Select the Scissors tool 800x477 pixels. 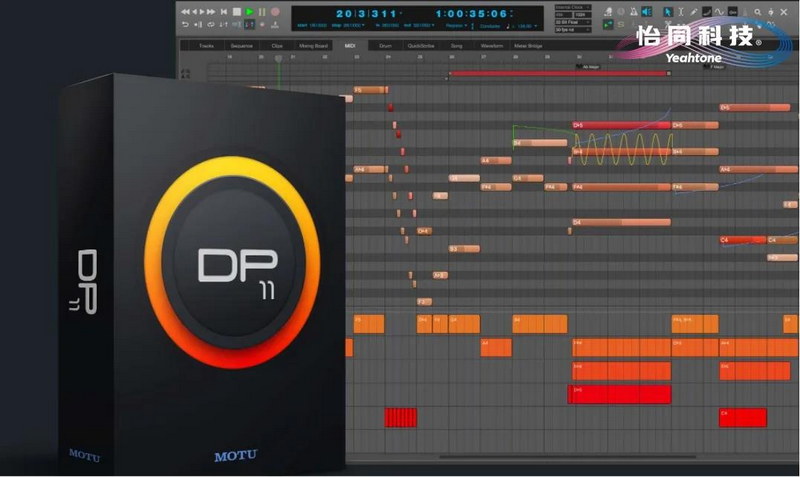667,24
